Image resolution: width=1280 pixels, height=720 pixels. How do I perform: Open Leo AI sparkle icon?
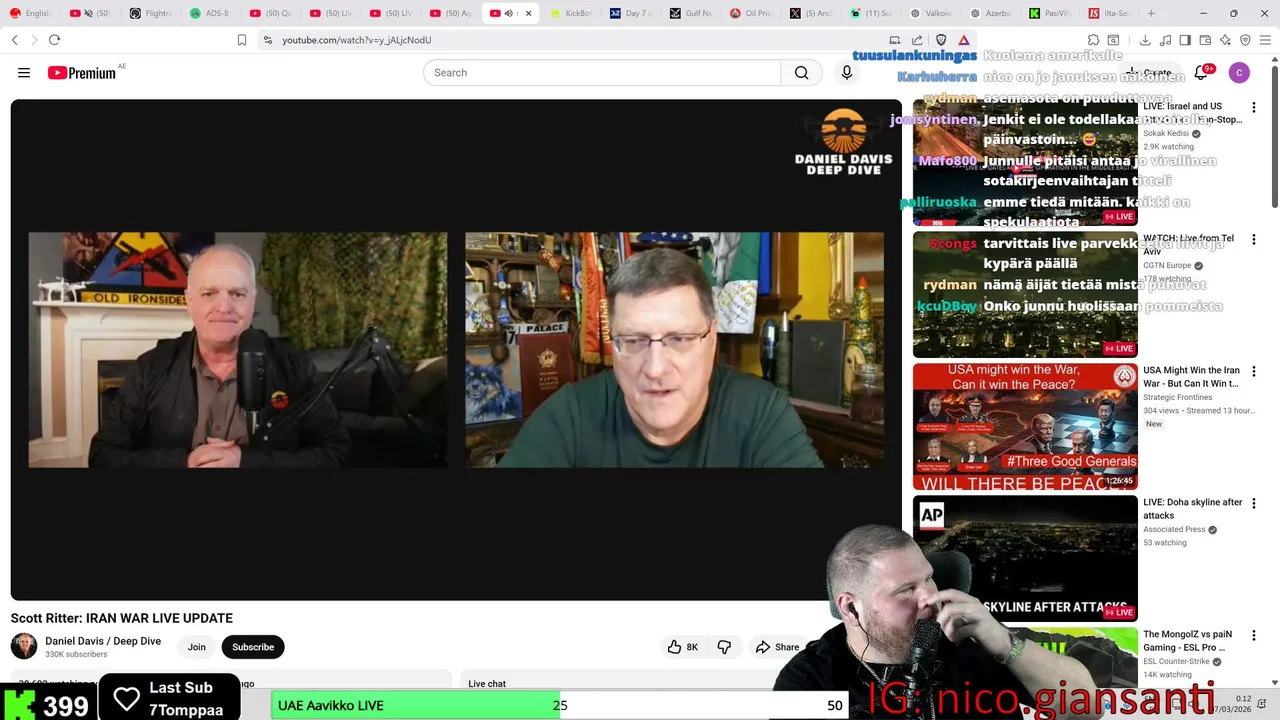click(1225, 40)
